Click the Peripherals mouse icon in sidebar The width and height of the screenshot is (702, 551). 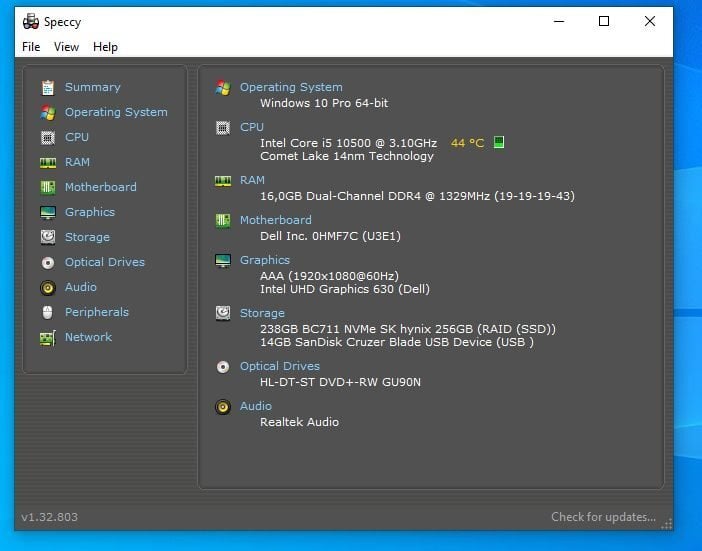(x=47, y=312)
